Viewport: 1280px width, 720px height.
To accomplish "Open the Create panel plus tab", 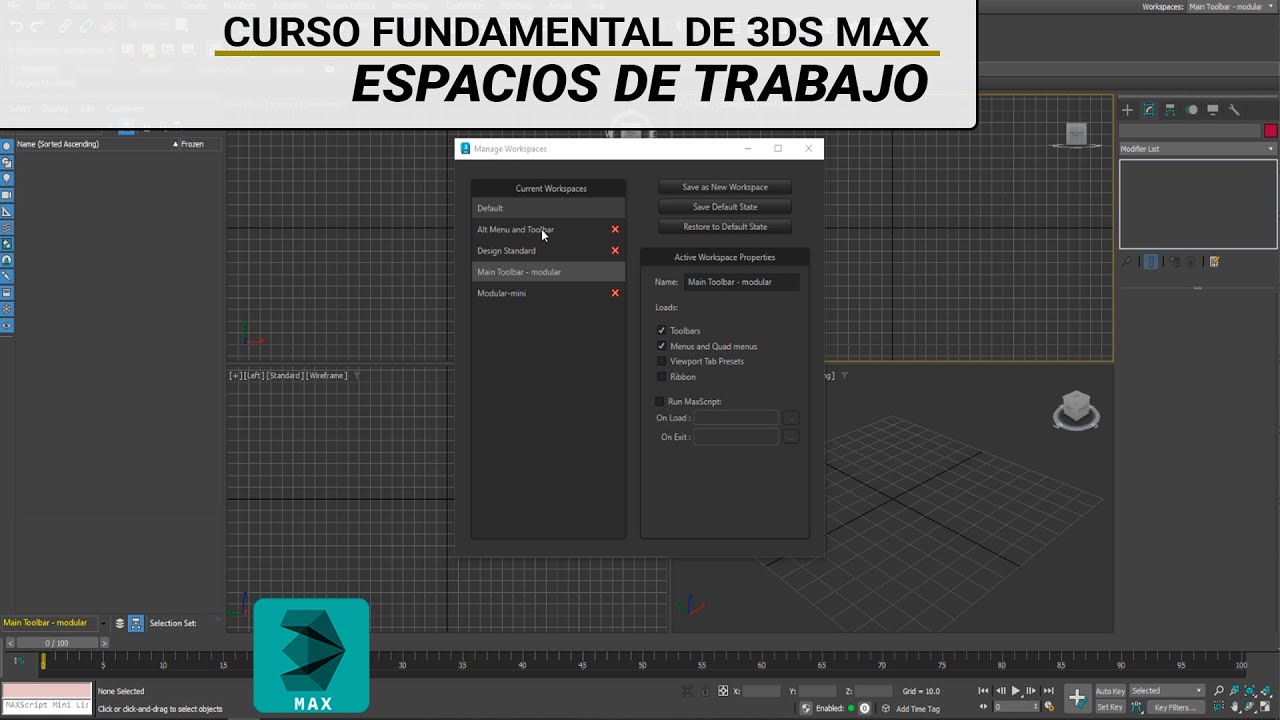I will (1127, 110).
